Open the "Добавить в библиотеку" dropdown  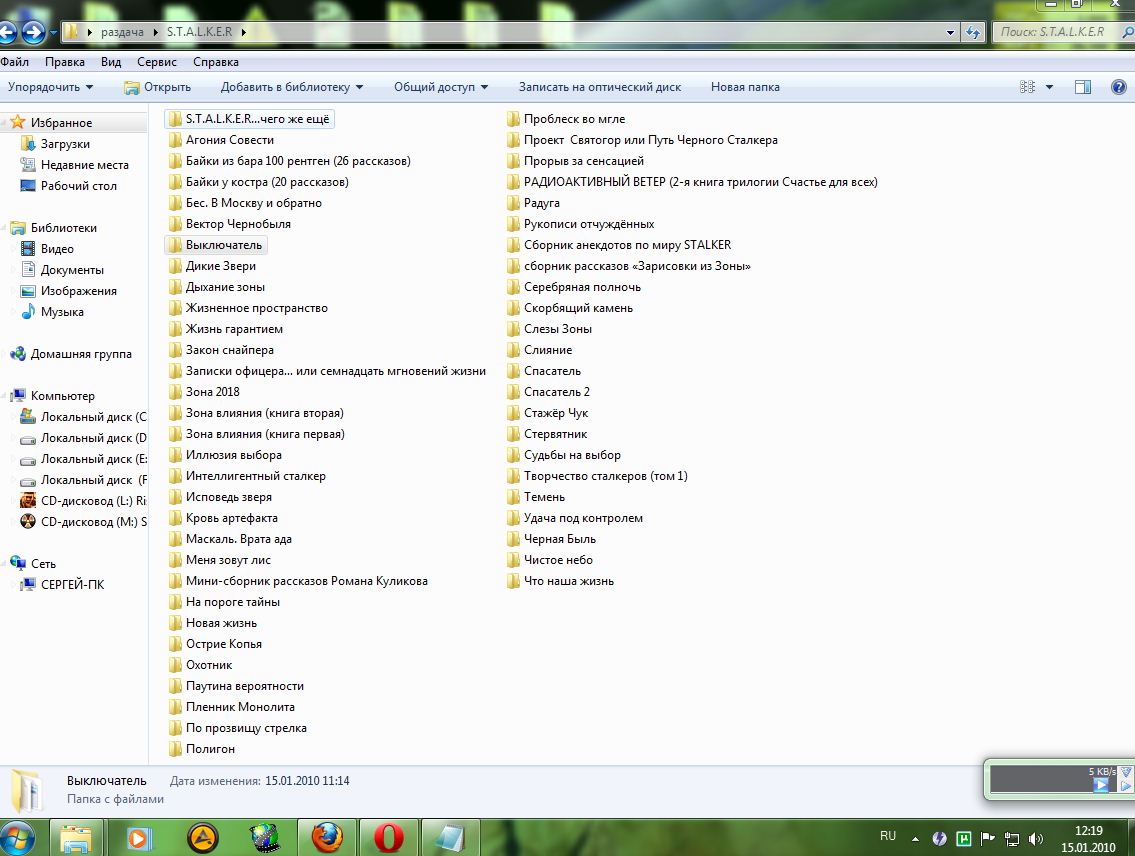click(291, 87)
